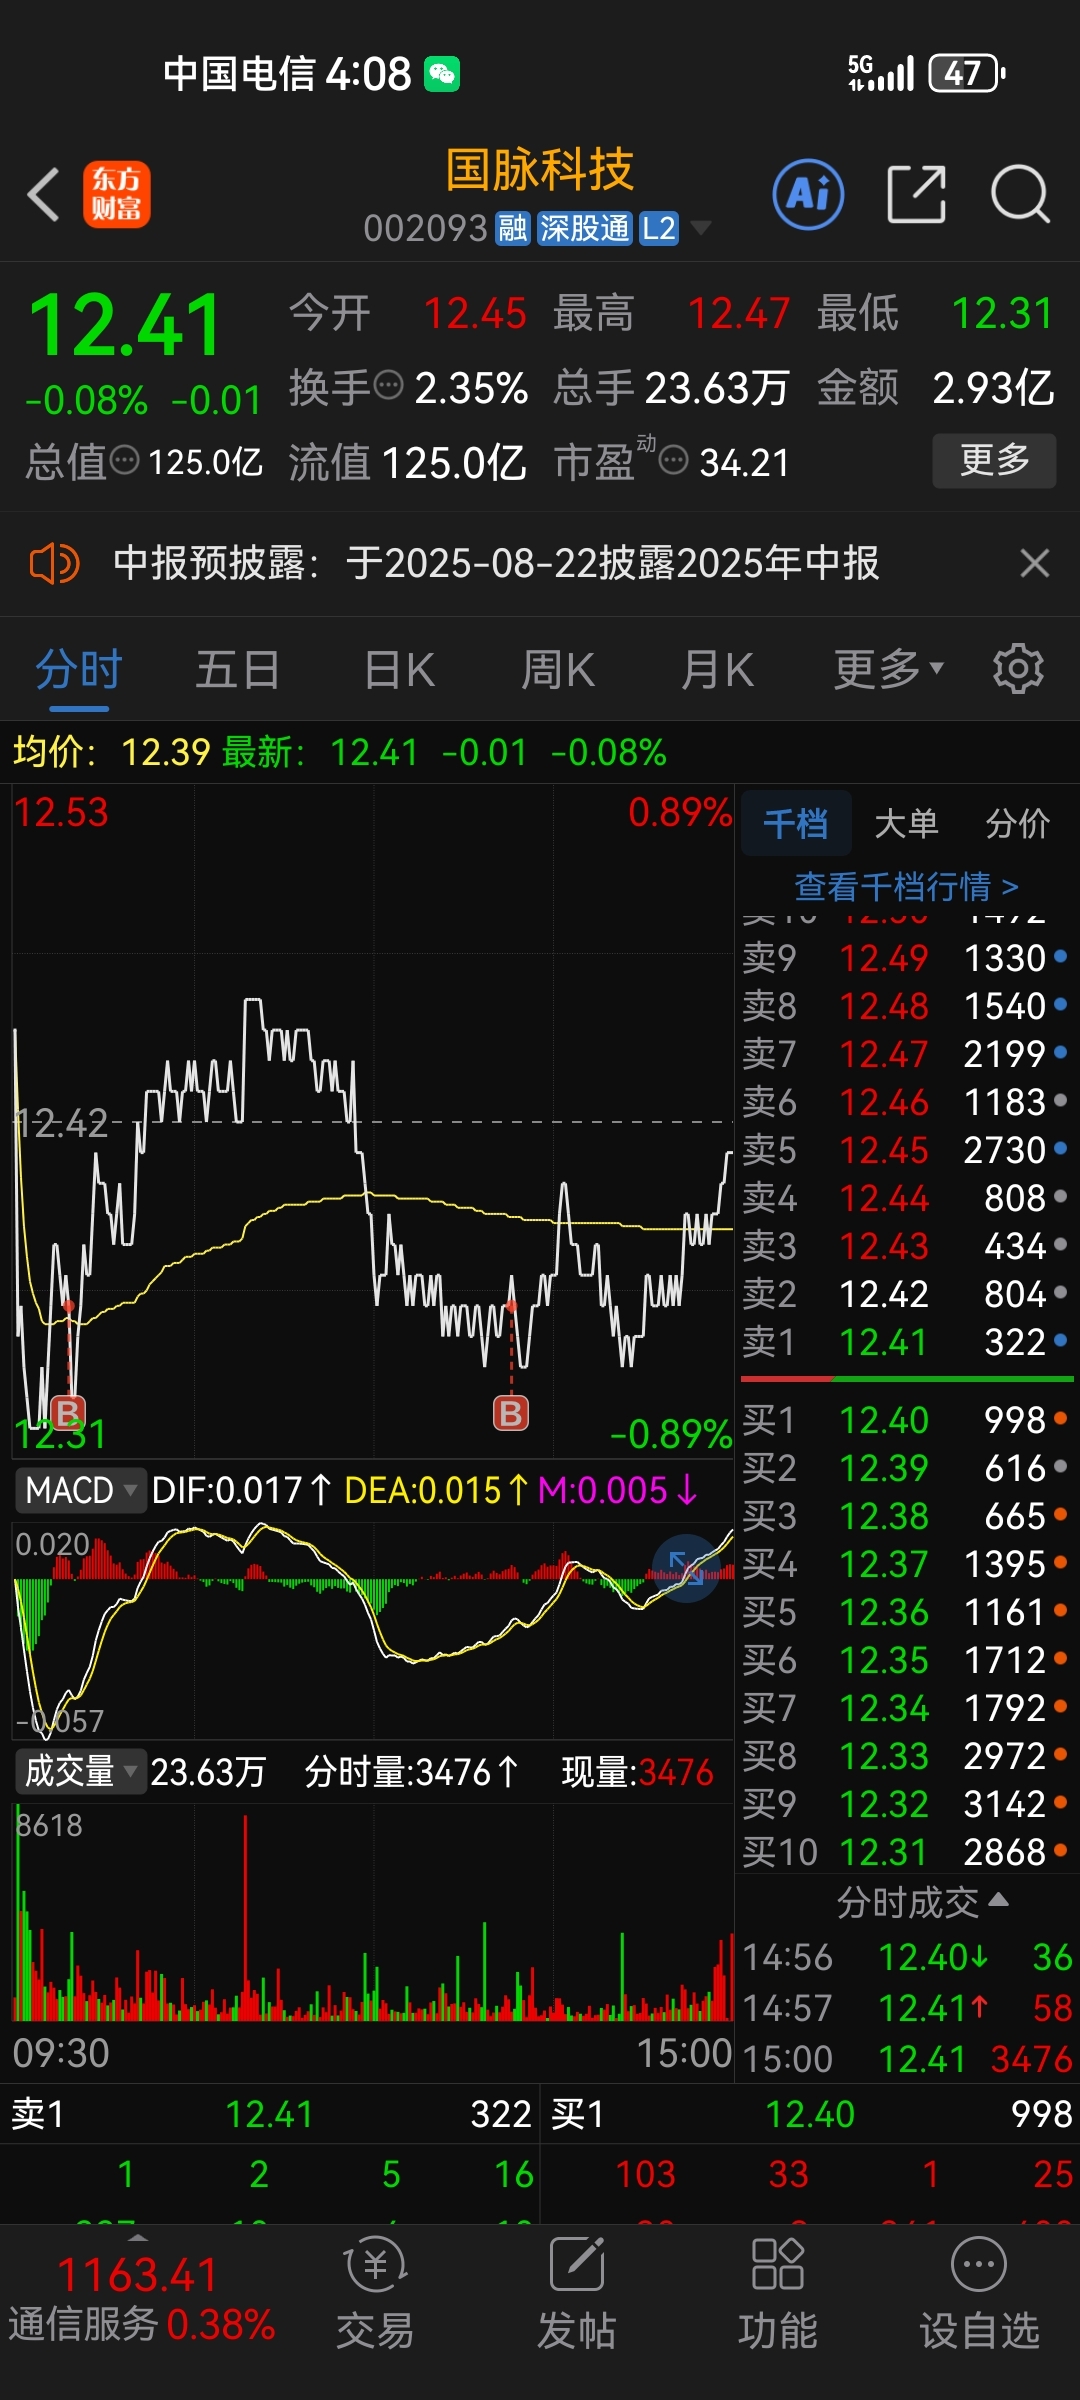
Task: Switch to the 月K tab
Action: 717,670
